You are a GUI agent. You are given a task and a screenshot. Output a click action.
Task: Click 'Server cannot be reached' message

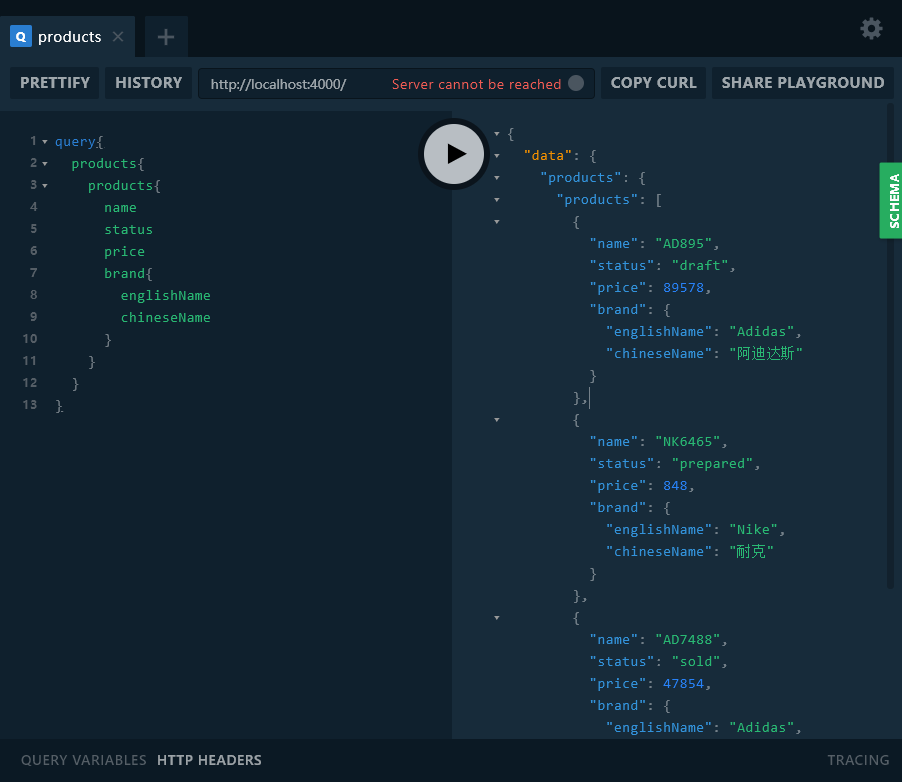click(x=476, y=84)
